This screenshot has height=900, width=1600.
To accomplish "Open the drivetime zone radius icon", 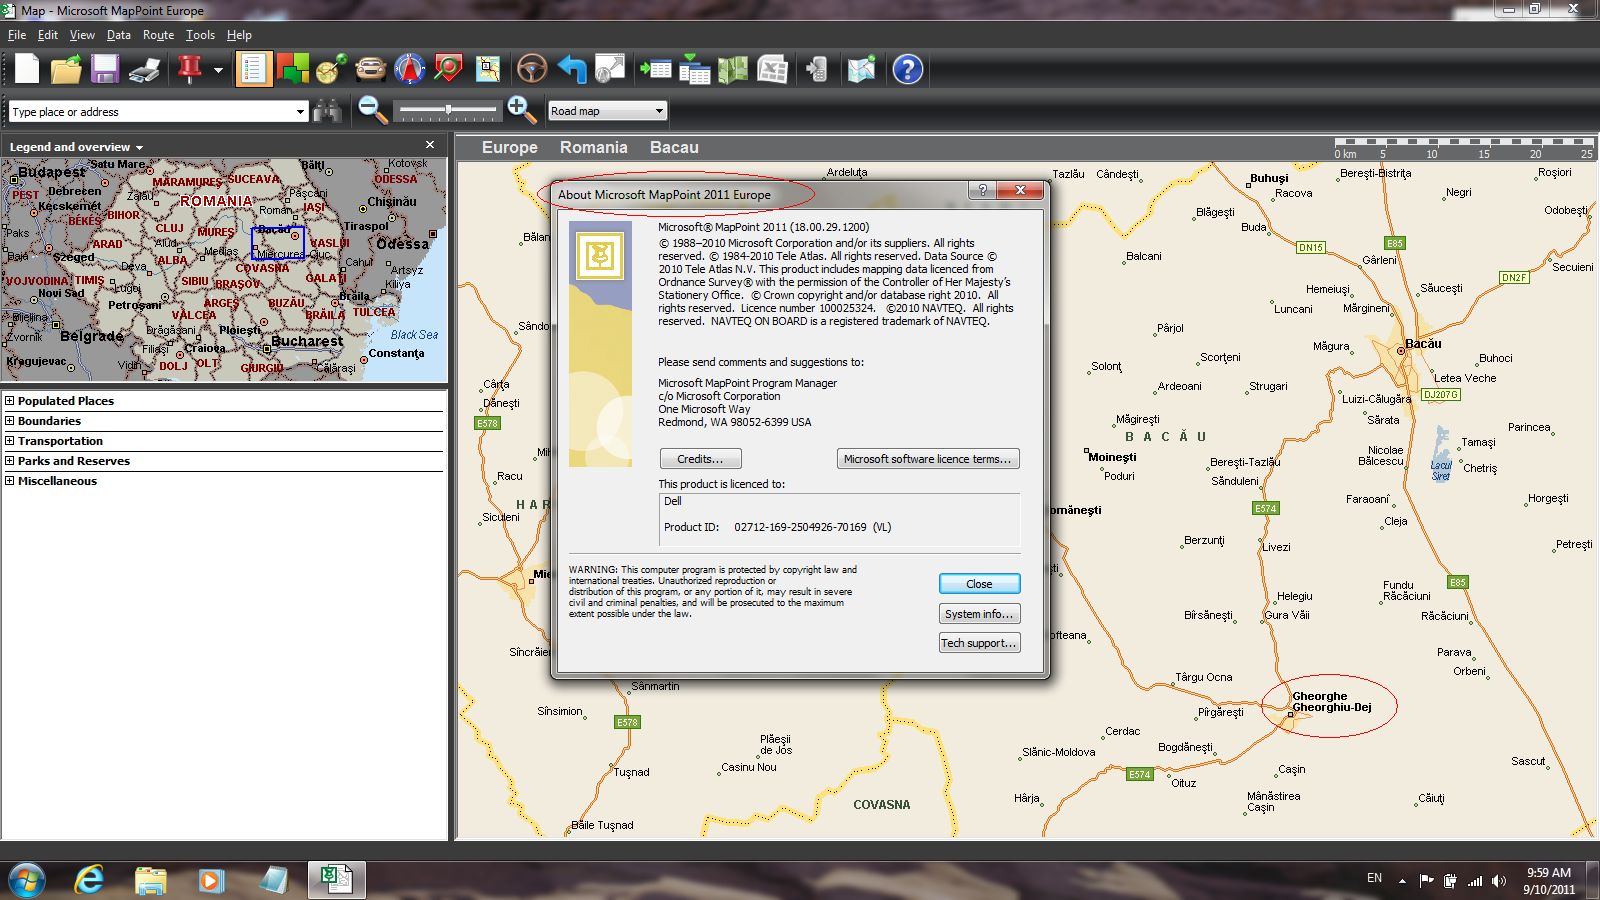I will coord(331,69).
